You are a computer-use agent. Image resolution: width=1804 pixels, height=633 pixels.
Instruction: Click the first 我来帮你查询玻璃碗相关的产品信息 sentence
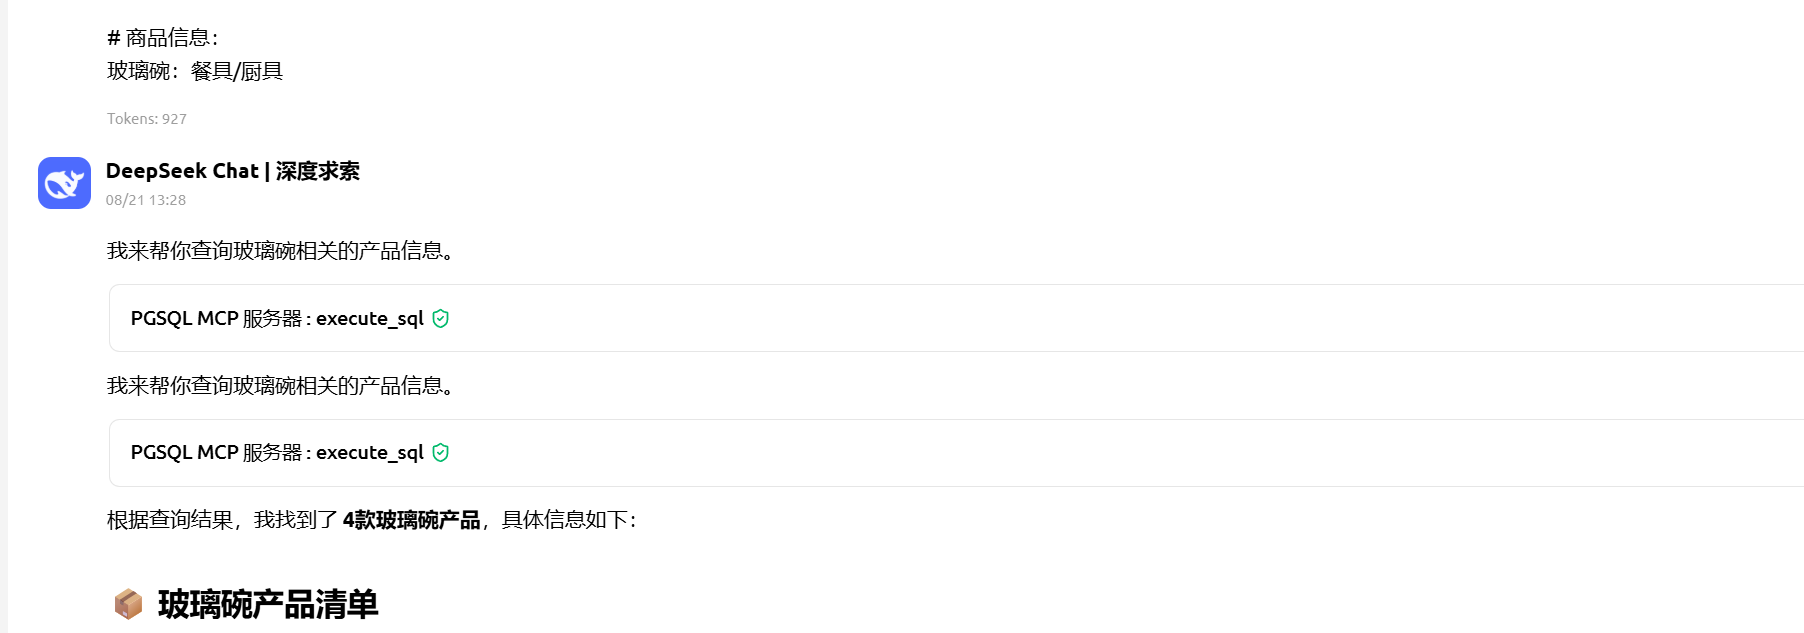click(282, 251)
